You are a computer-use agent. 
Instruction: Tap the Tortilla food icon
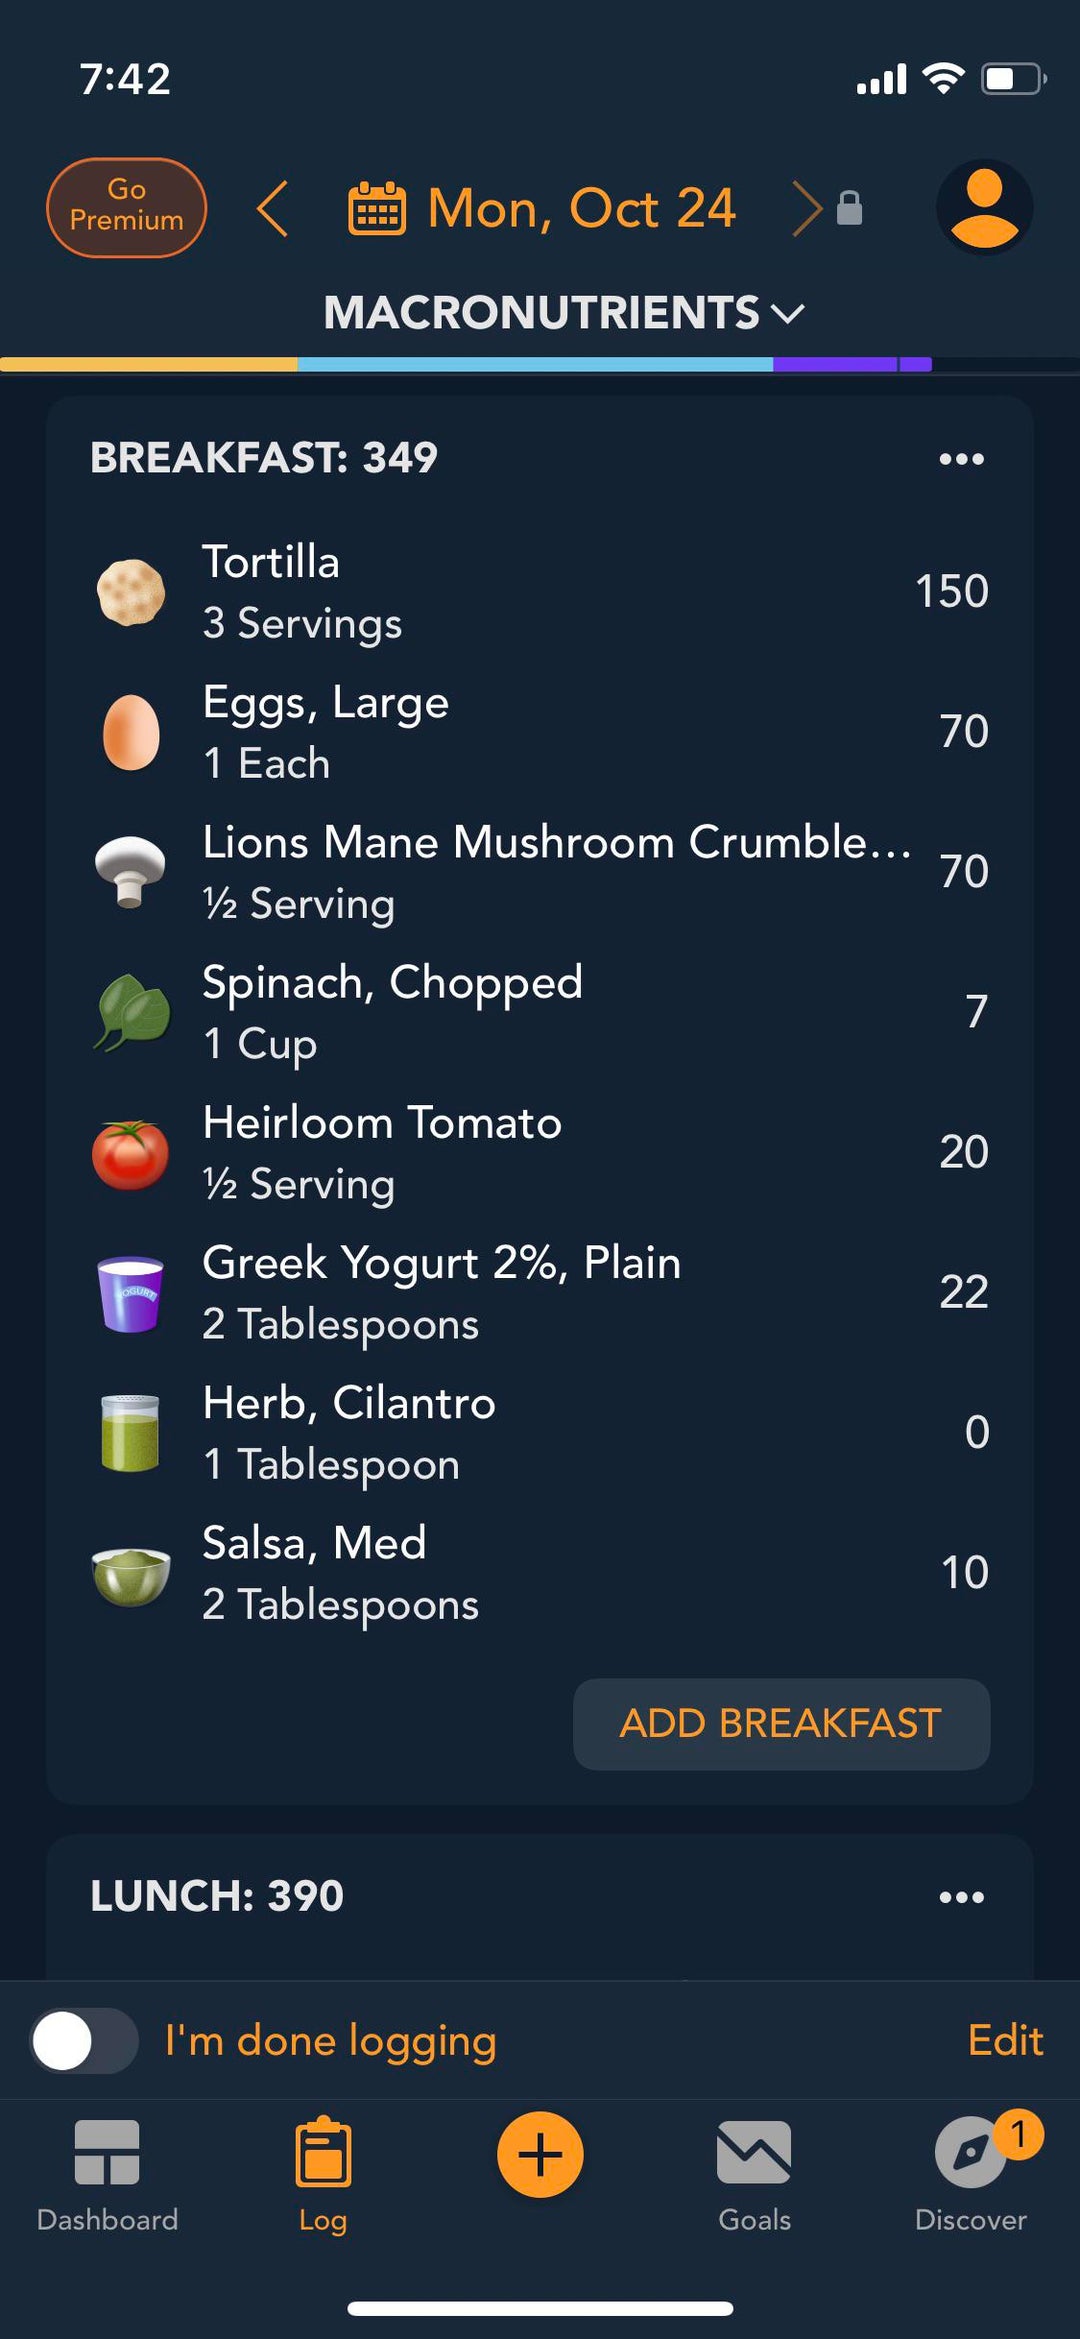(x=131, y=592)
